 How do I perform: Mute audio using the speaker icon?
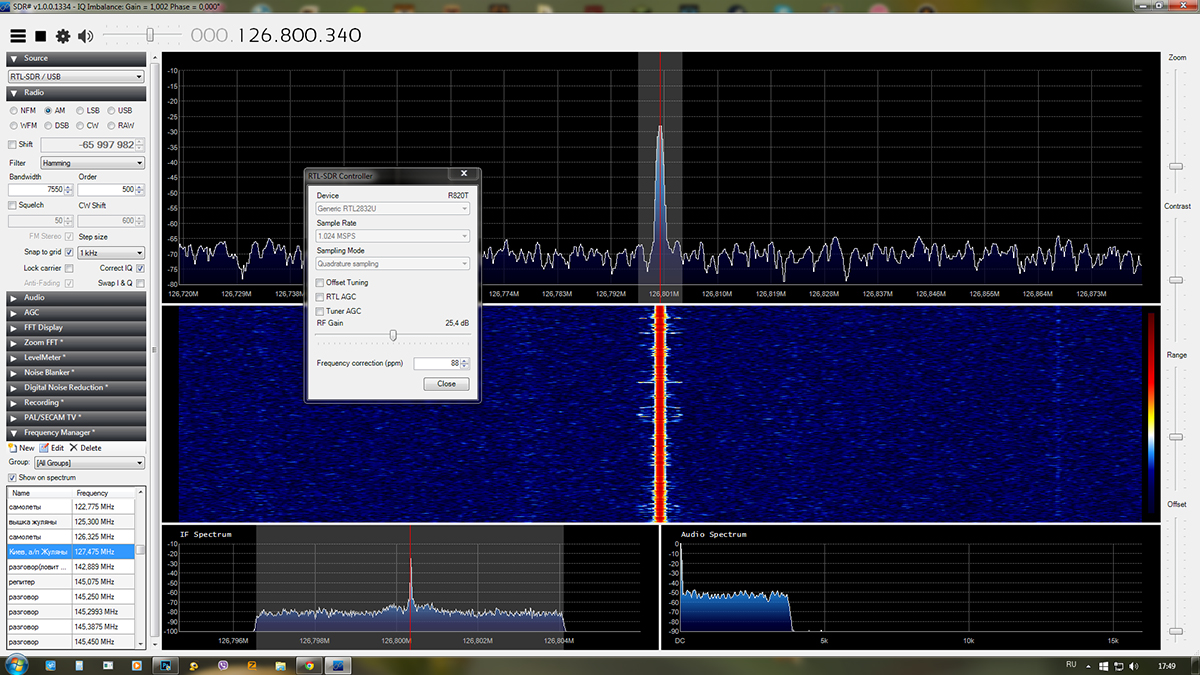(x=85, y=36)
